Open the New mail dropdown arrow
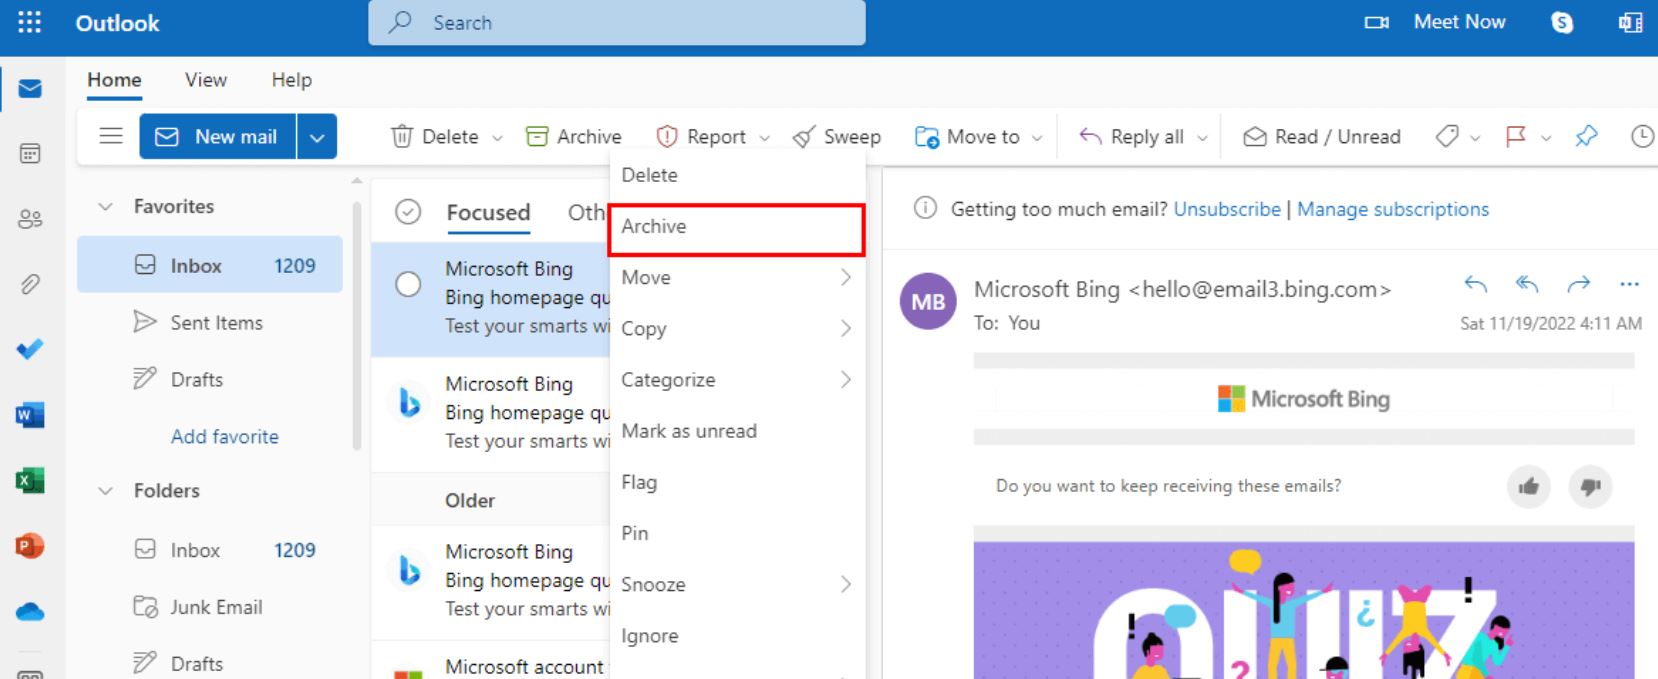Screen dimensions: 1658x679 tap(317, 137)
